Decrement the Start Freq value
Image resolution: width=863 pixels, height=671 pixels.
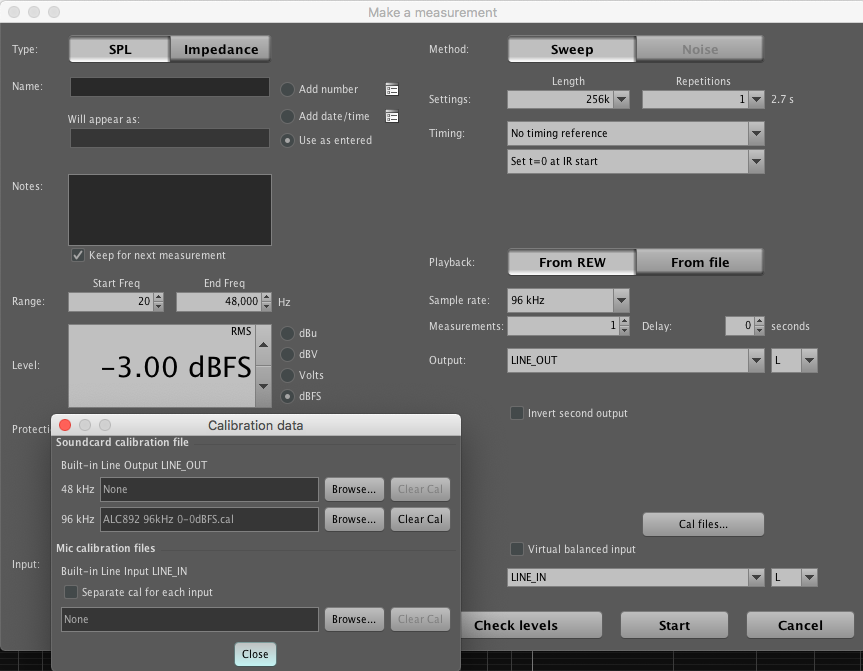pos(159,306)
